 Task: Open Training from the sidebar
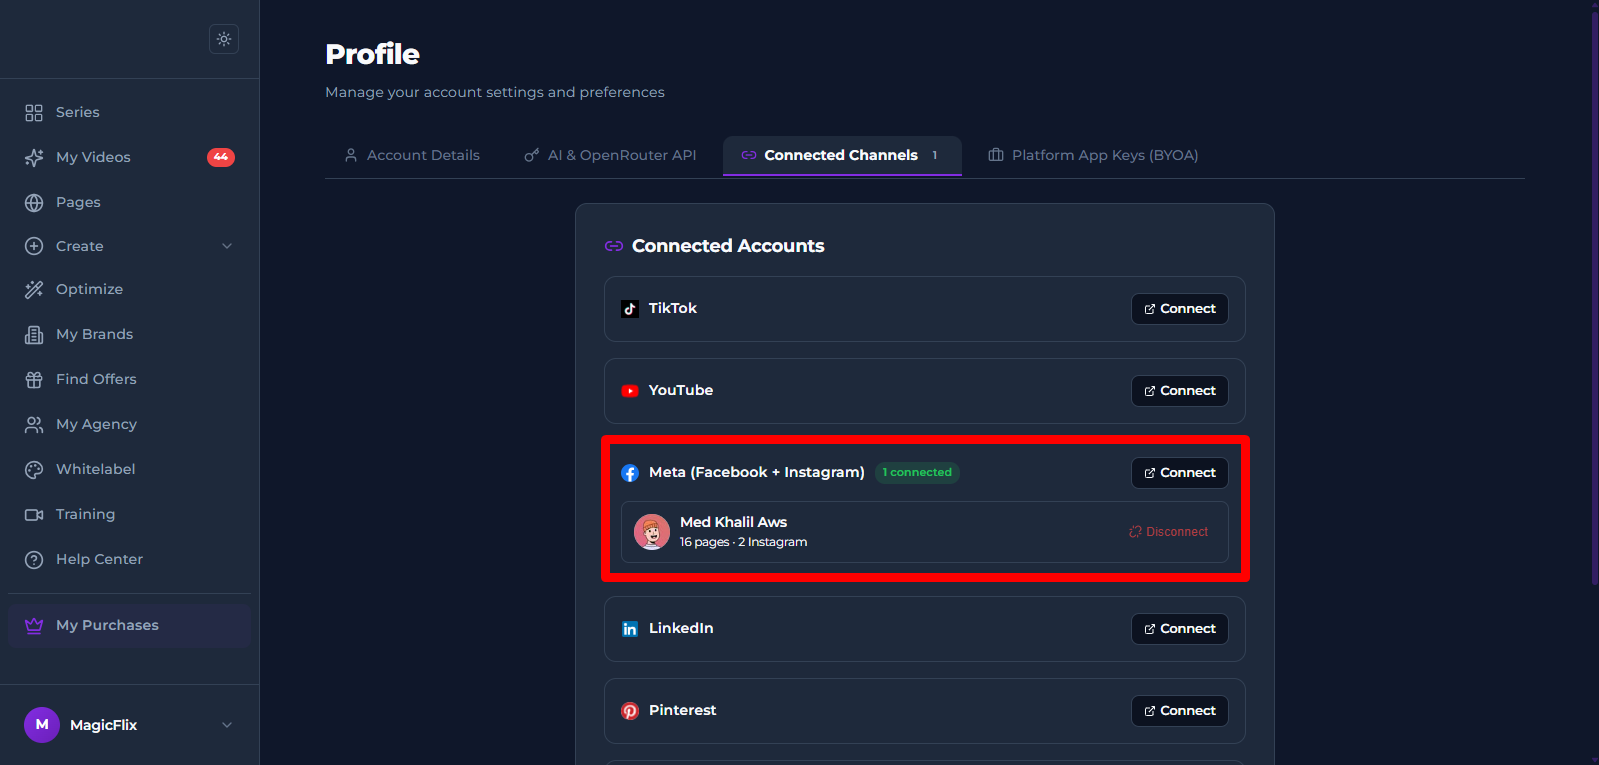[x=130, y=515]
